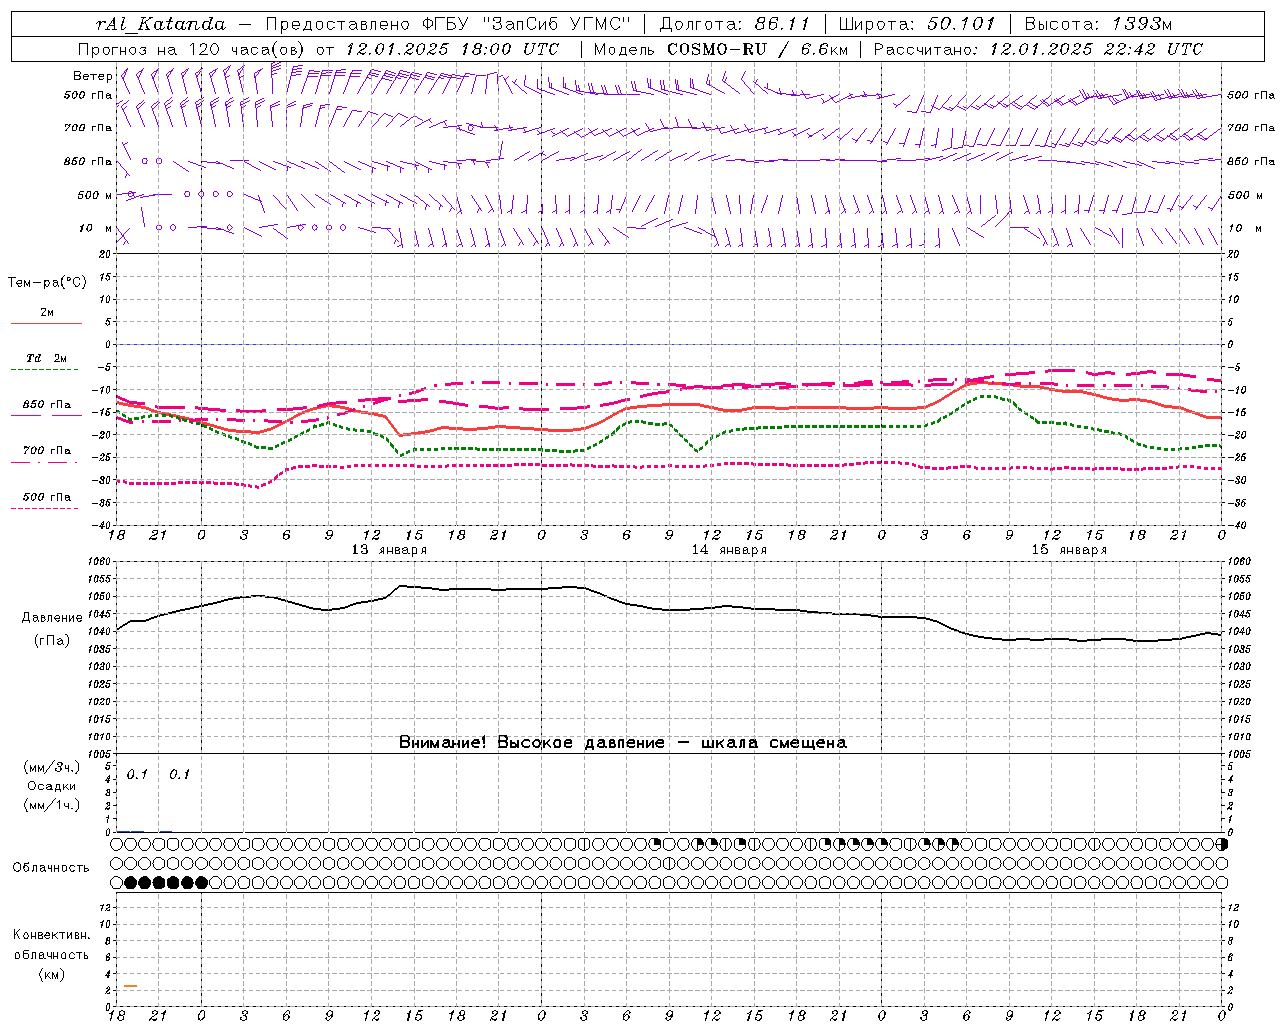
Task: Click the -40 value on left temperature axis
Action: 104,525
